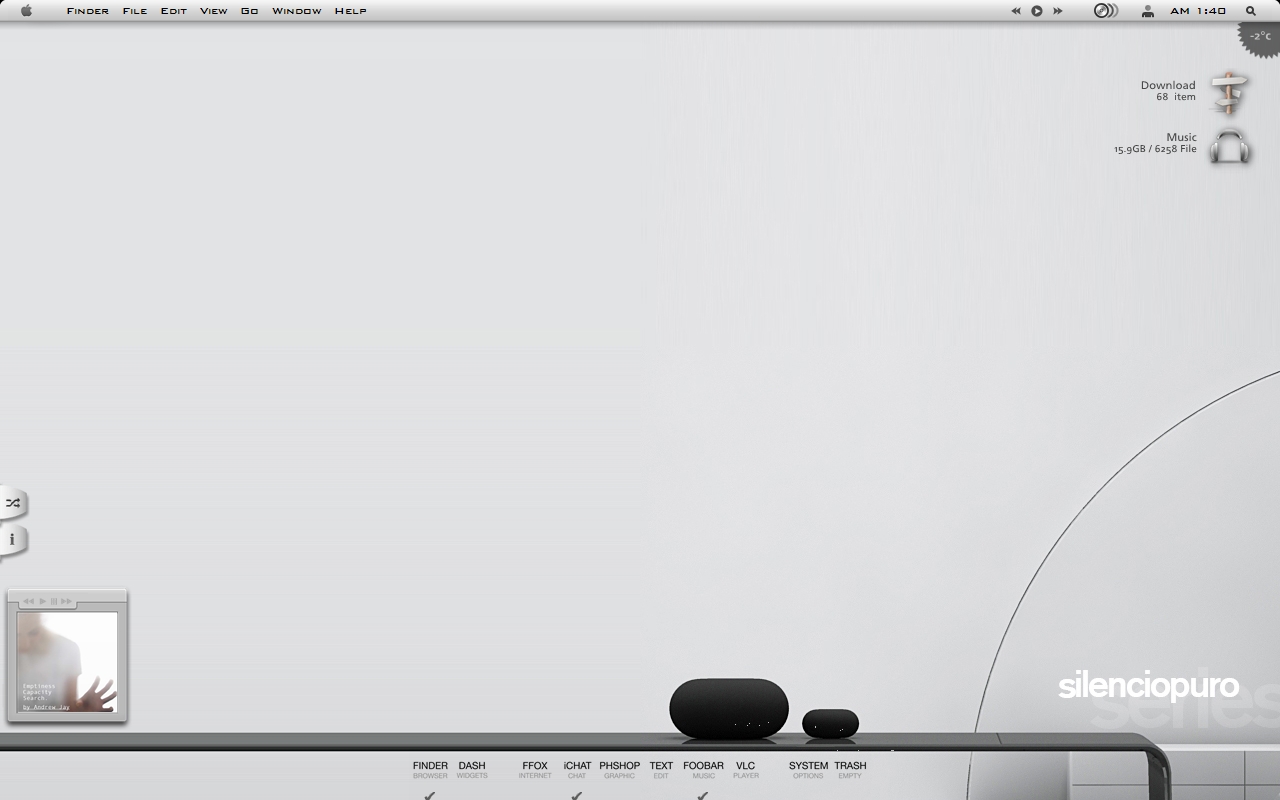Viewport: 1280px width, 800px height.
Task: Fast-forward in the album art widget
Action: pos(67,601)
